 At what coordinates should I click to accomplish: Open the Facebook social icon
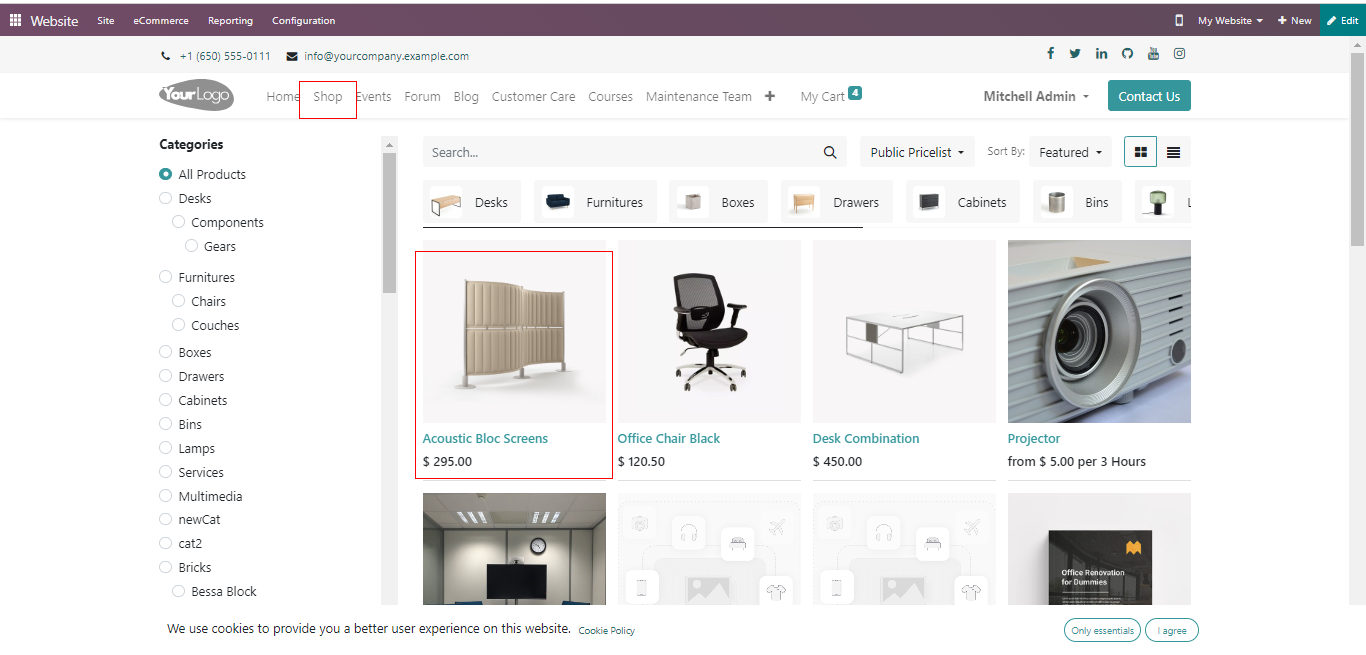pos(1050,54)
